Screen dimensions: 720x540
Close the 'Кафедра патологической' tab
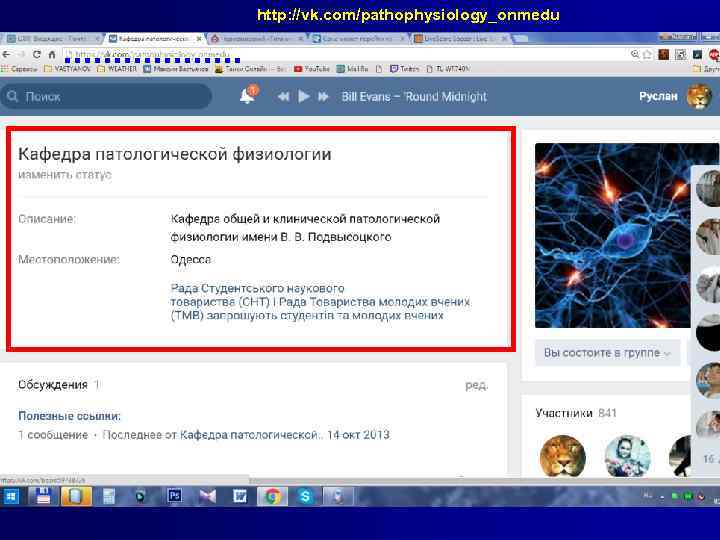pyautogui.click(x=199, y=39)
